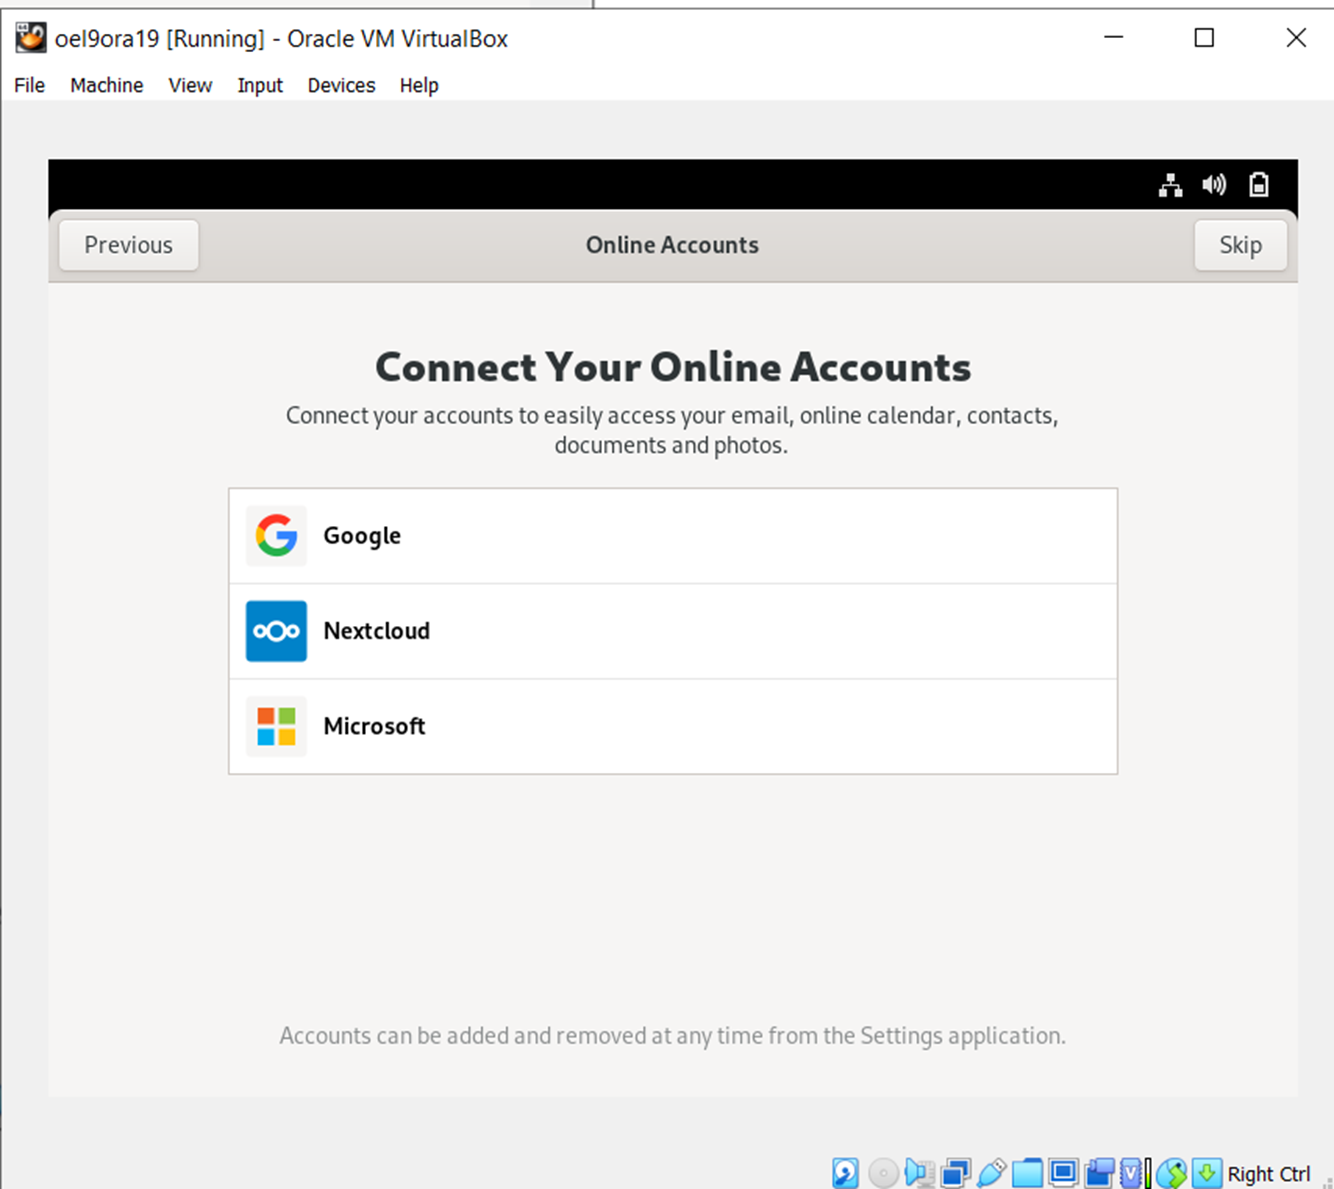This screenshot has height=1189, width=1334.
Task: Click the Google account icon
Action: click(x=276, y=536)
